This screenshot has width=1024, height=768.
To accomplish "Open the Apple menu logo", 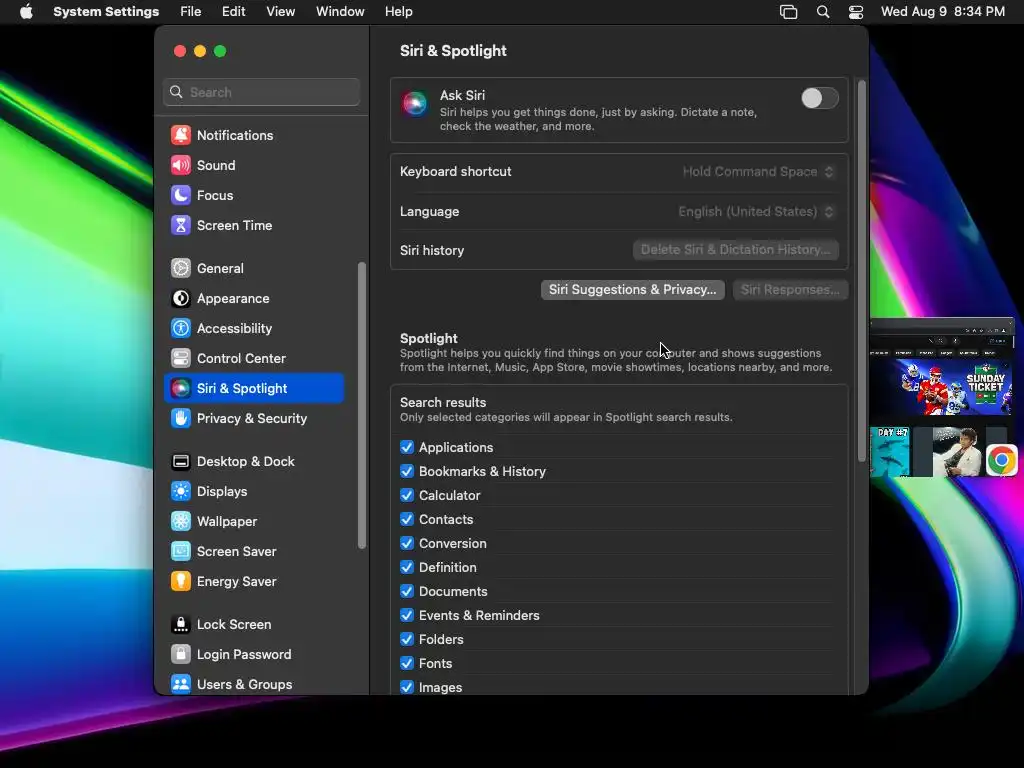I will coord(26,12).
